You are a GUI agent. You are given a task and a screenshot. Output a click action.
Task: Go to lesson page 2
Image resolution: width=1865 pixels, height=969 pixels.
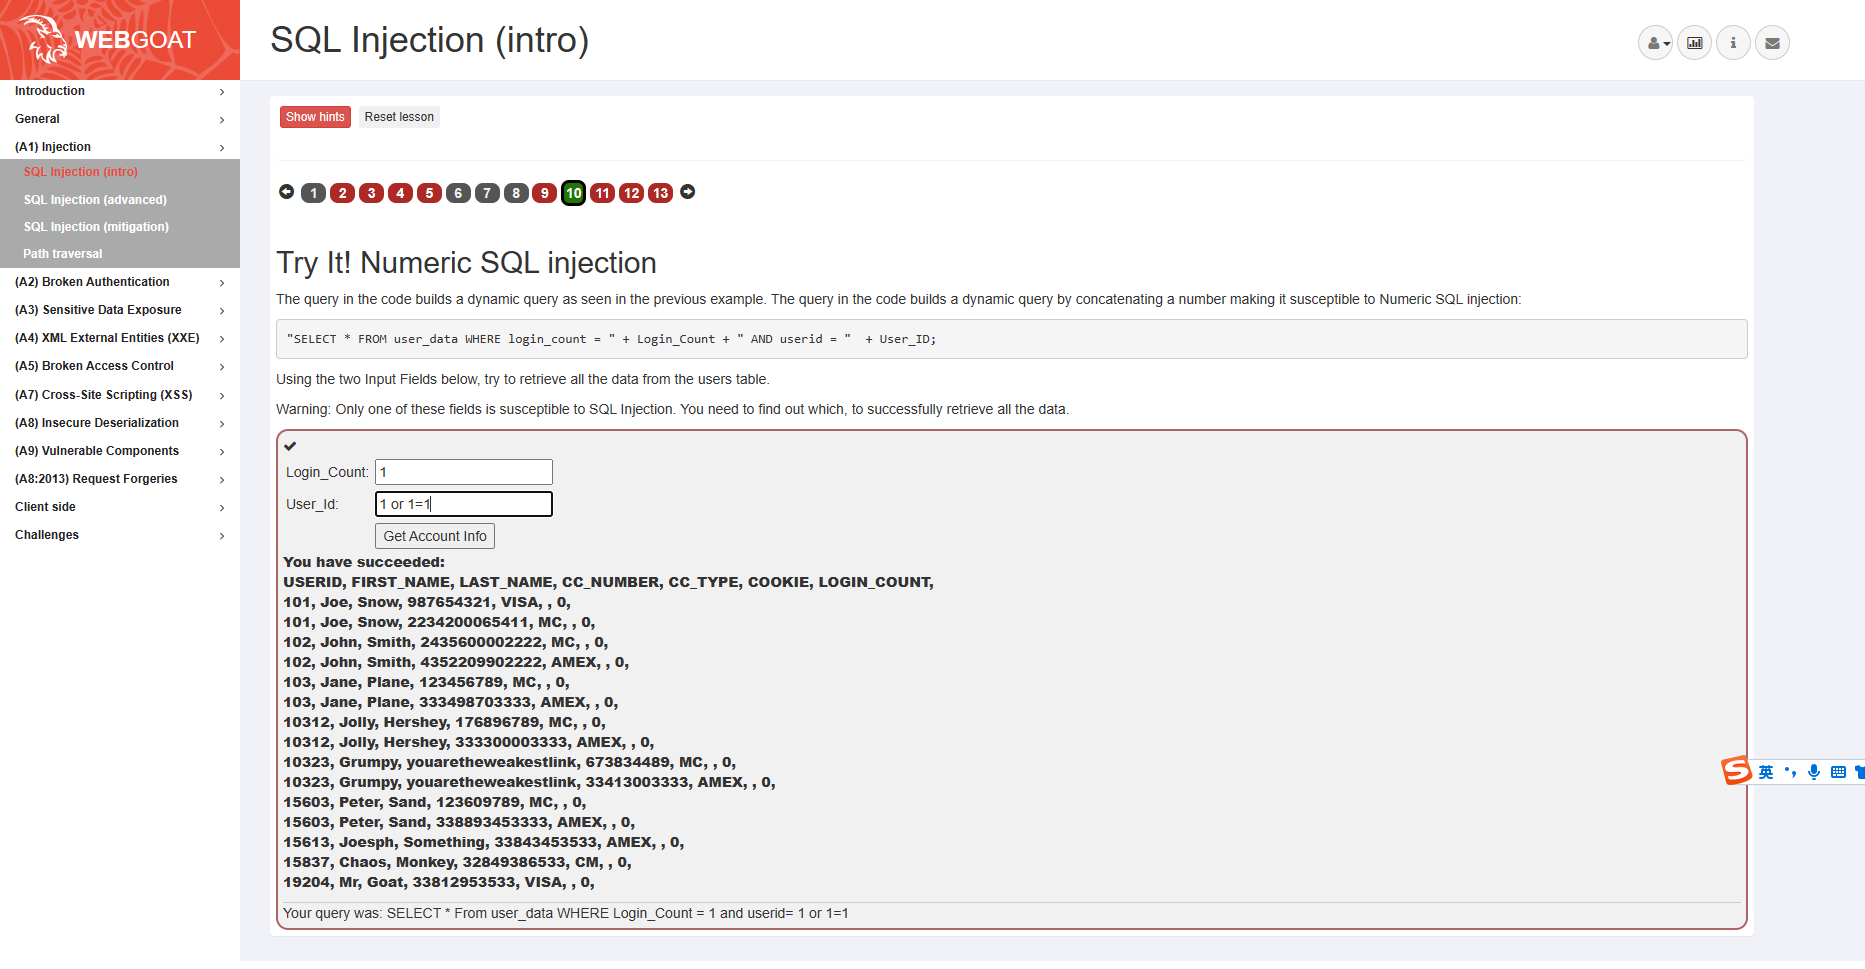coord(342,193)
